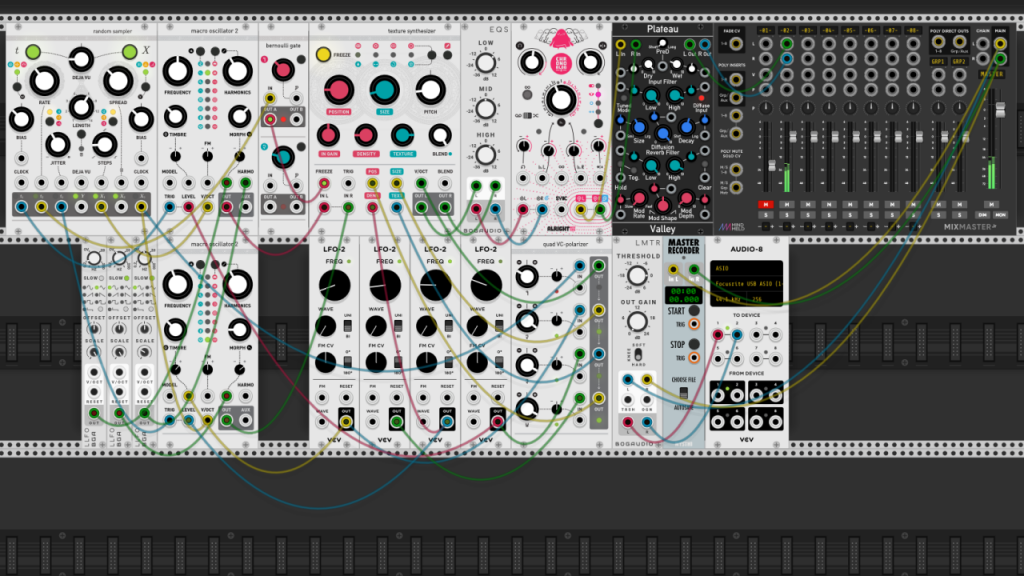Mute track 01 on MixMaster
The width and height of the screenshot is (1024, 576).
(x=765, y=204)
